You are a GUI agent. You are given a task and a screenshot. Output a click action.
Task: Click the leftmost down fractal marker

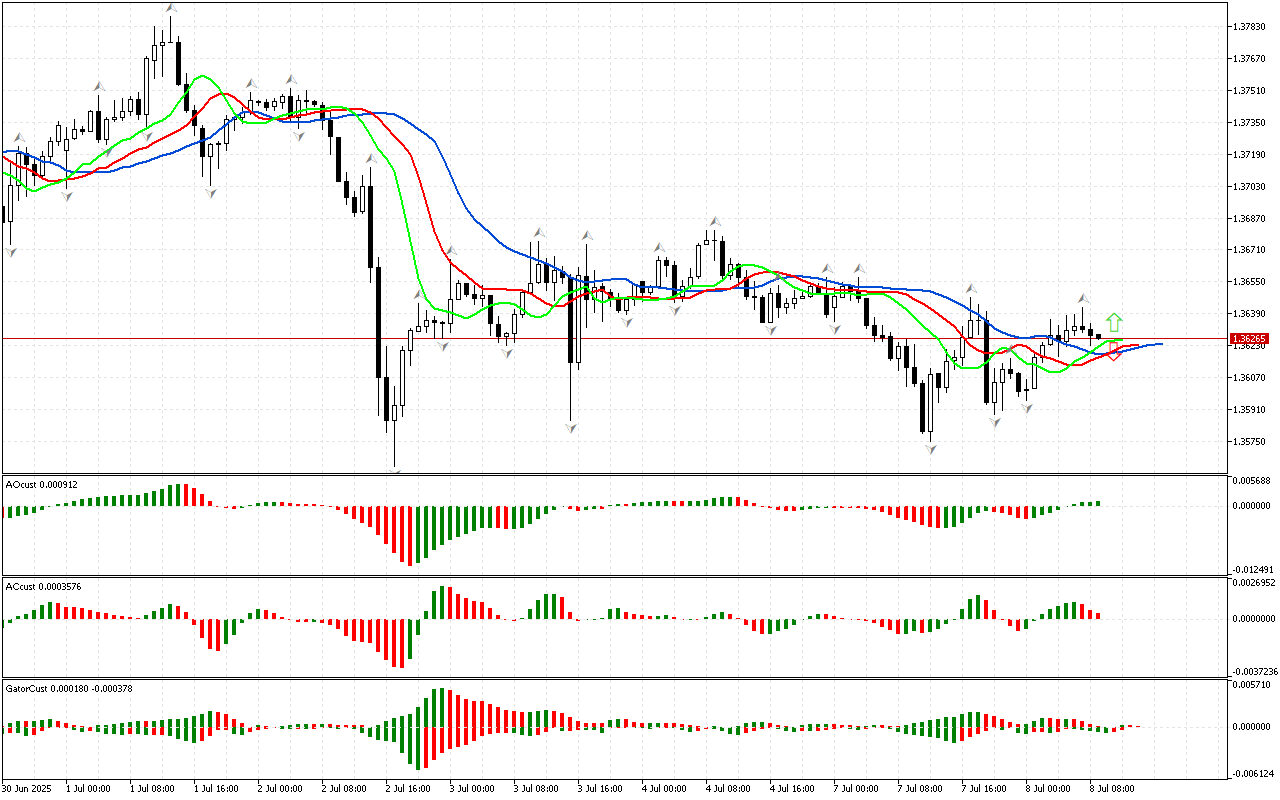point(12,252)
